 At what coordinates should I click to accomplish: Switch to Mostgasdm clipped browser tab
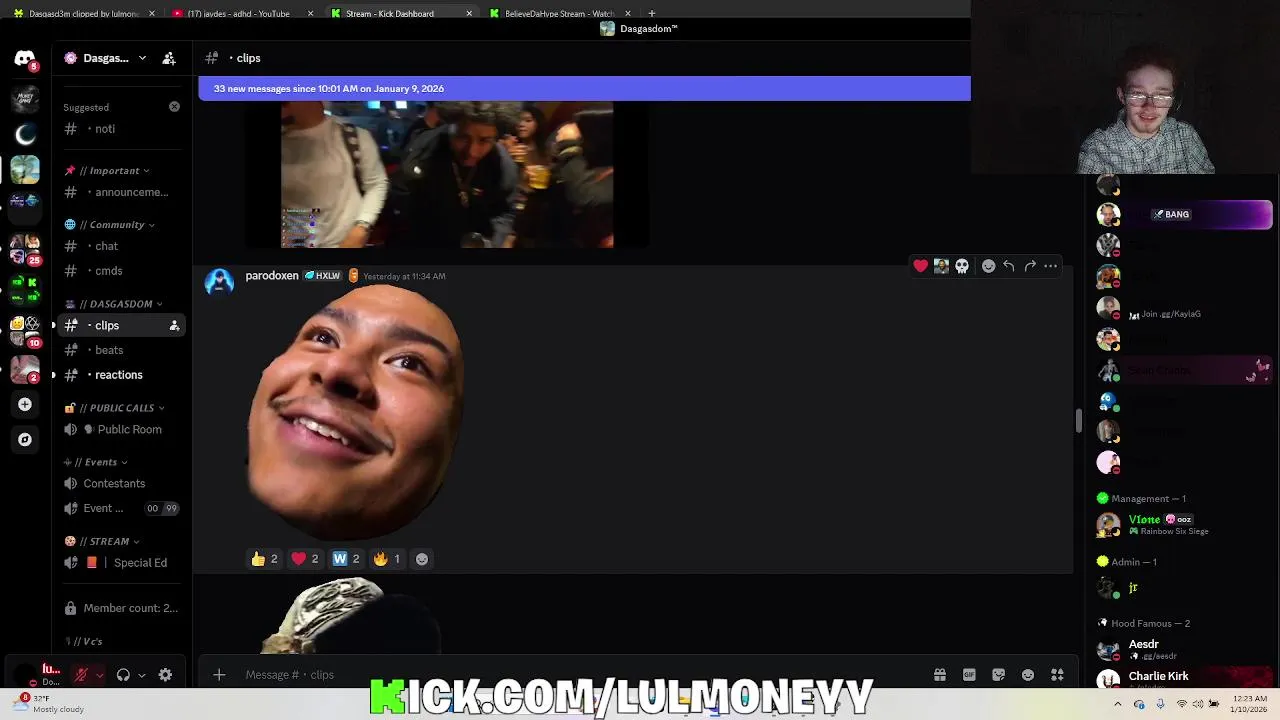tap(82, 13)
